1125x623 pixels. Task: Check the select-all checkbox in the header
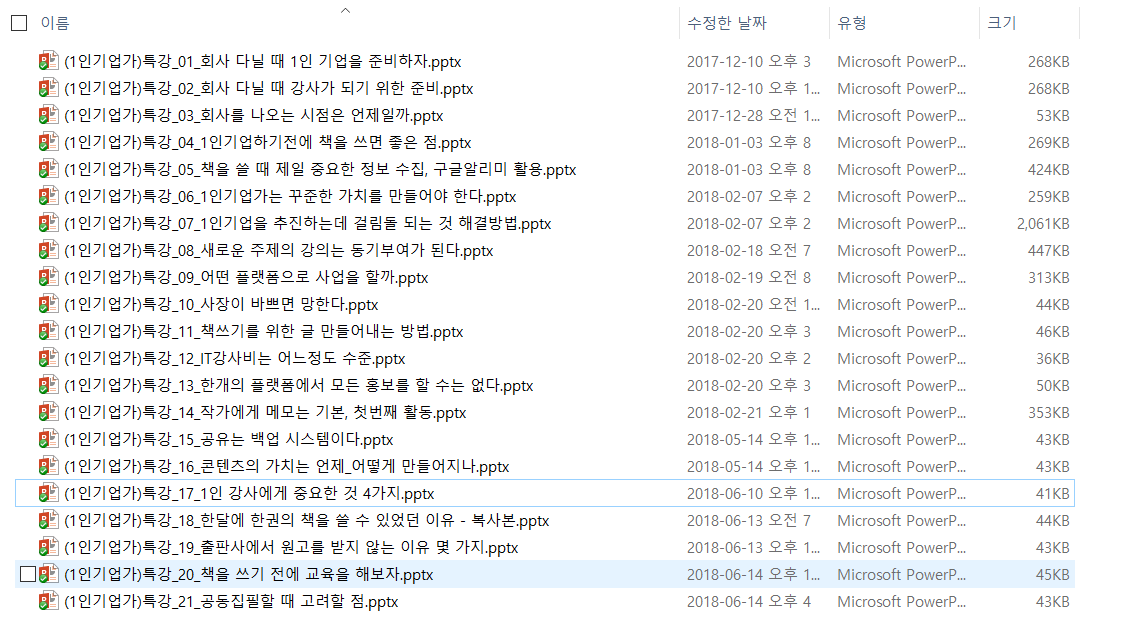17,22
